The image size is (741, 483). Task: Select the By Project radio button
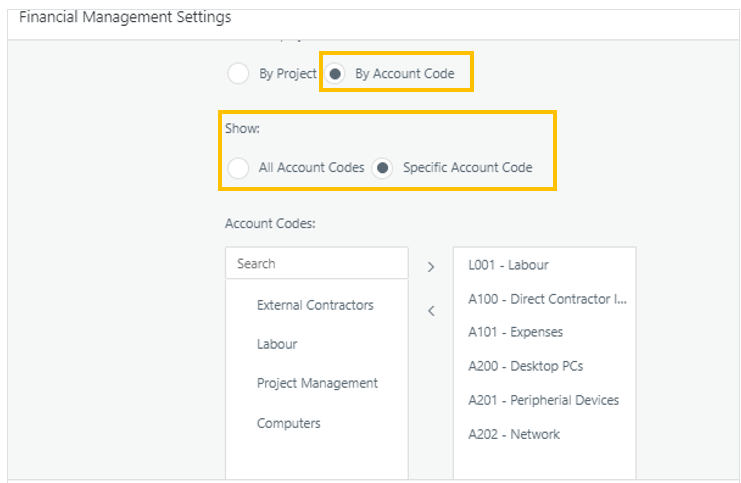point(238,74)
